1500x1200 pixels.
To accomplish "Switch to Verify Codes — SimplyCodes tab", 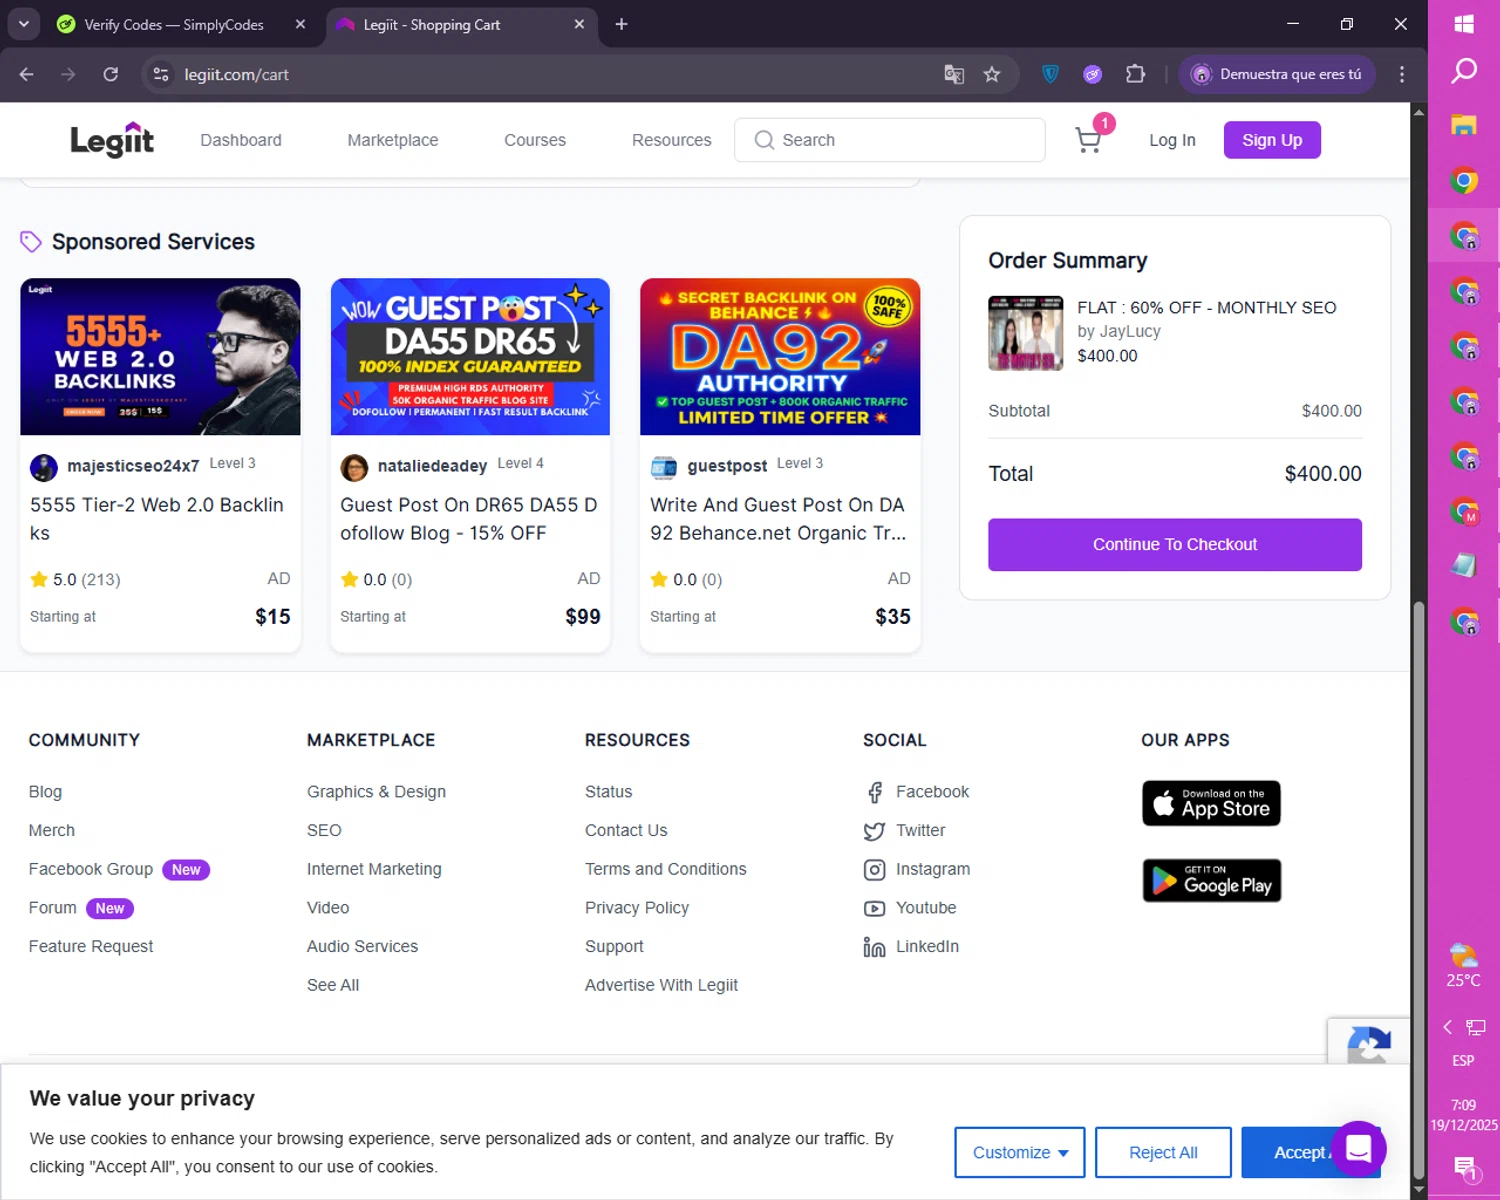I will (x=173, y=24).
